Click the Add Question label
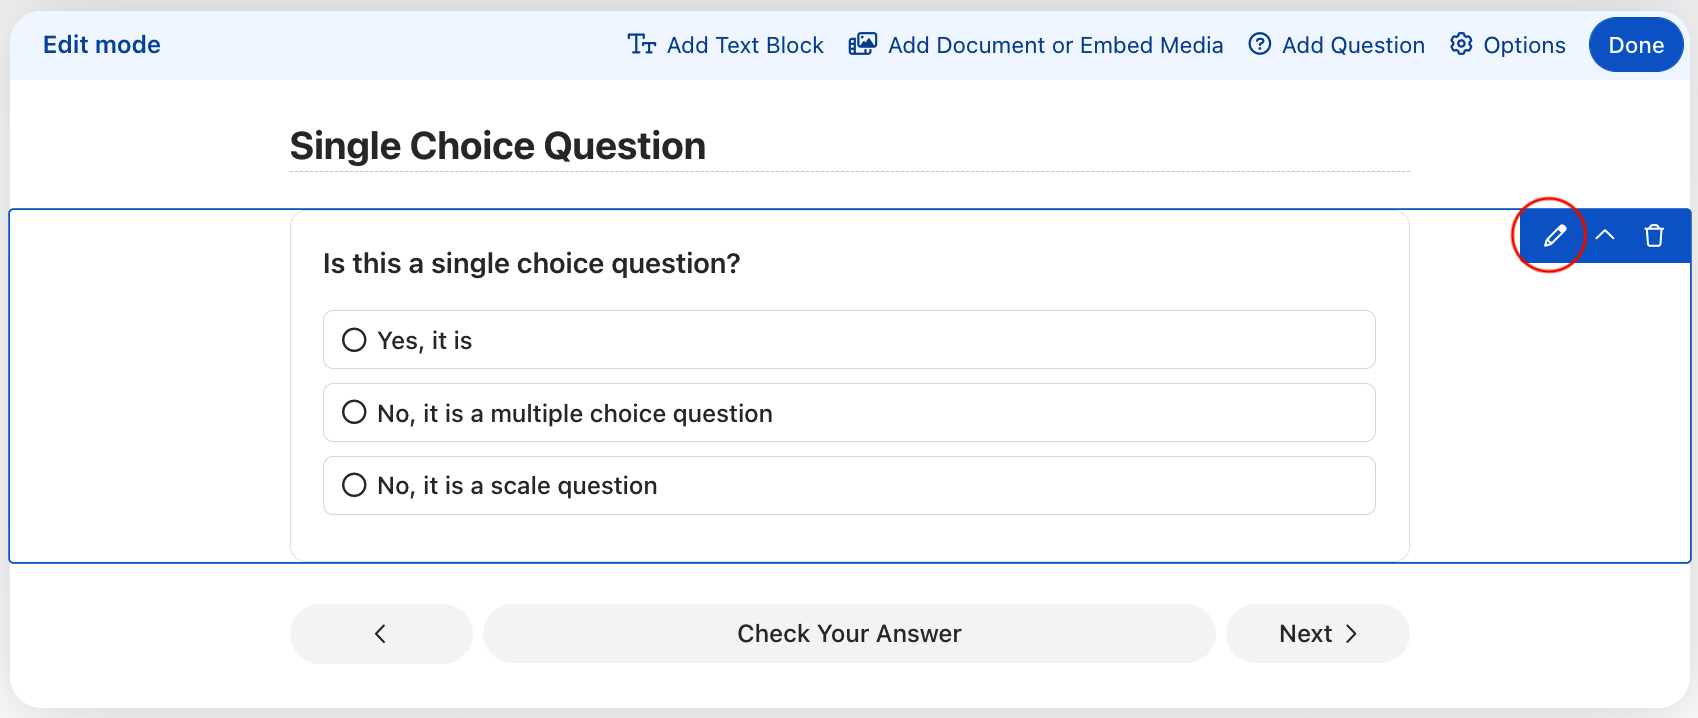 [1353, 45]
